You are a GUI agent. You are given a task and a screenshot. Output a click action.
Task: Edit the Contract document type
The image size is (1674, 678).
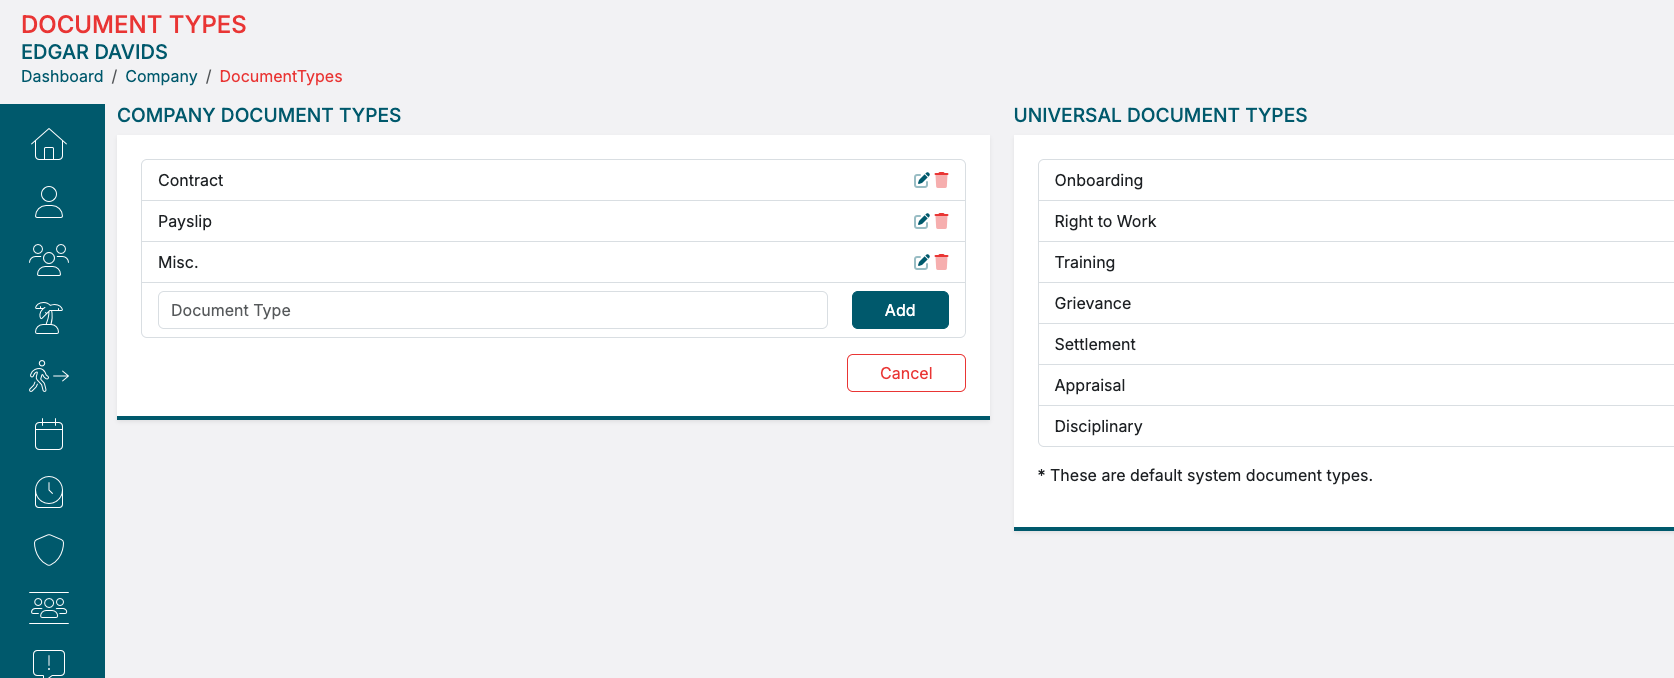[x=921, y=180]
